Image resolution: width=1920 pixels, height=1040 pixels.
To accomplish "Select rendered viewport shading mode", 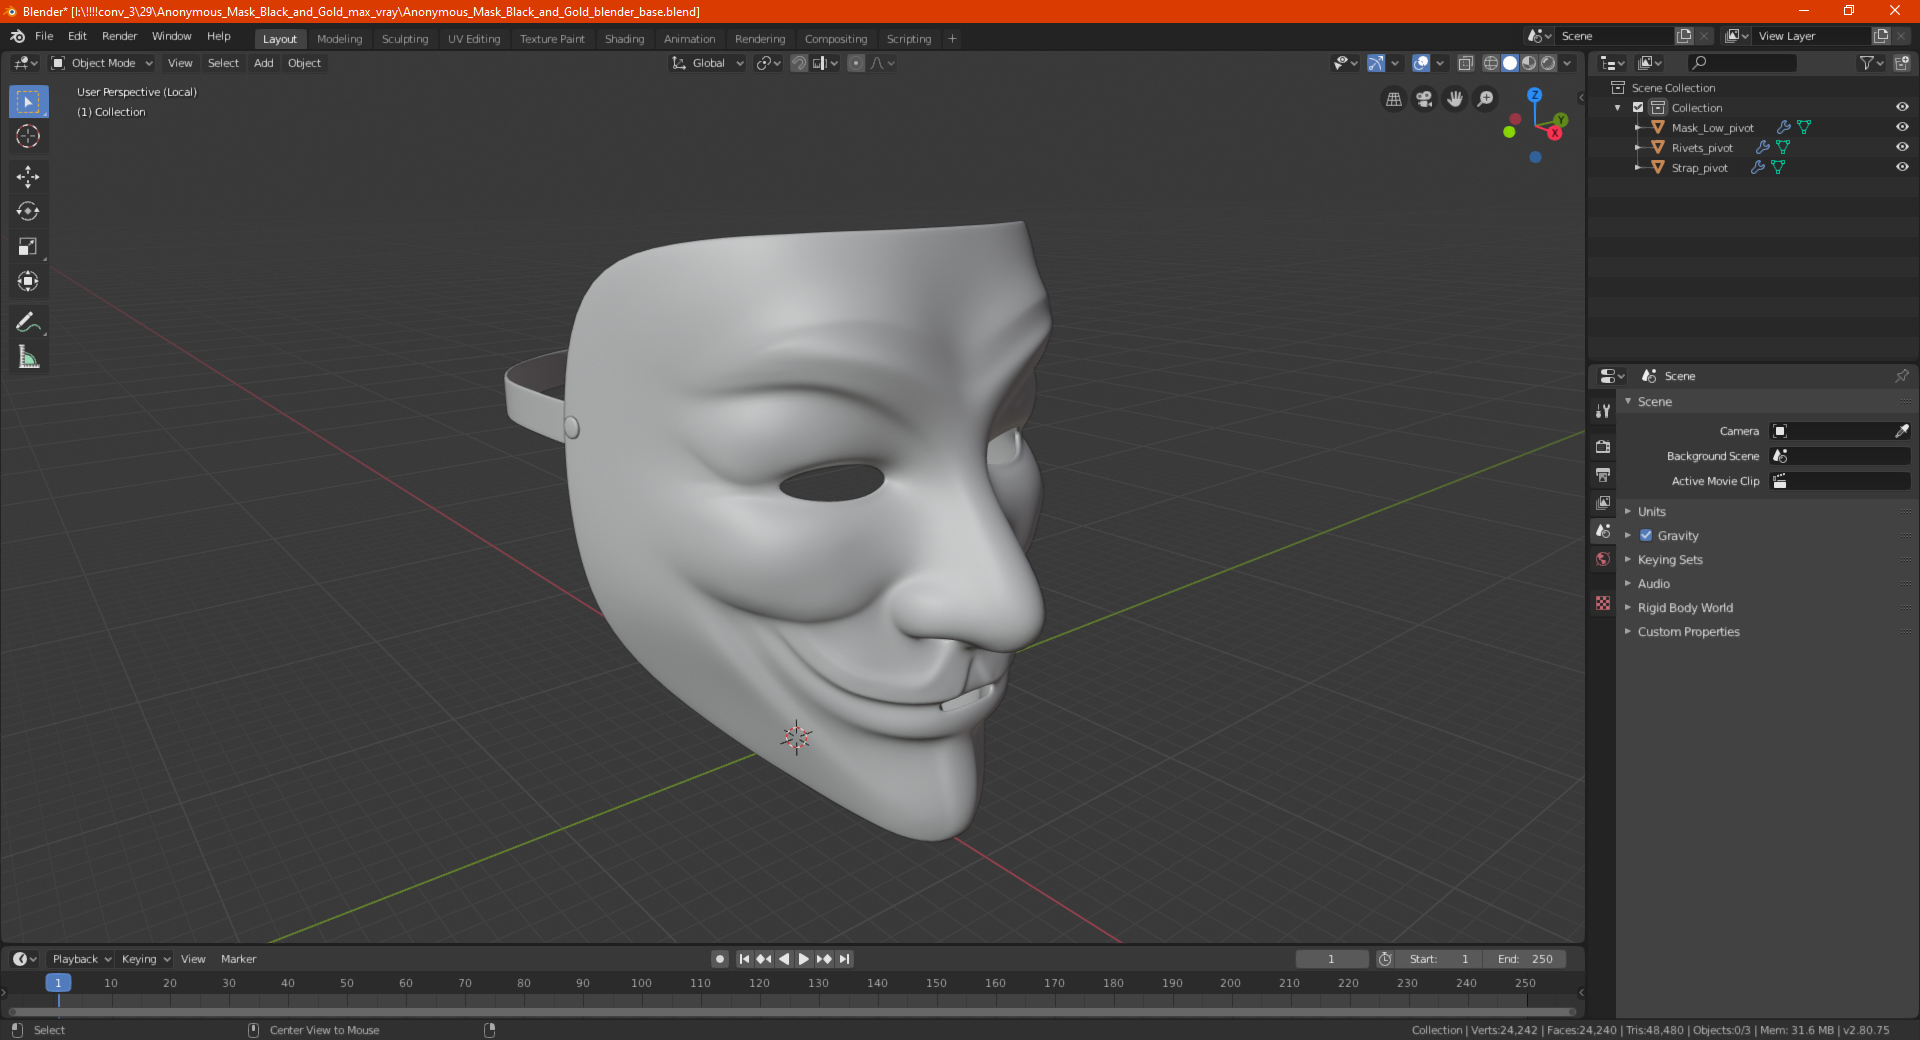I will click(x=1548, y=63).
